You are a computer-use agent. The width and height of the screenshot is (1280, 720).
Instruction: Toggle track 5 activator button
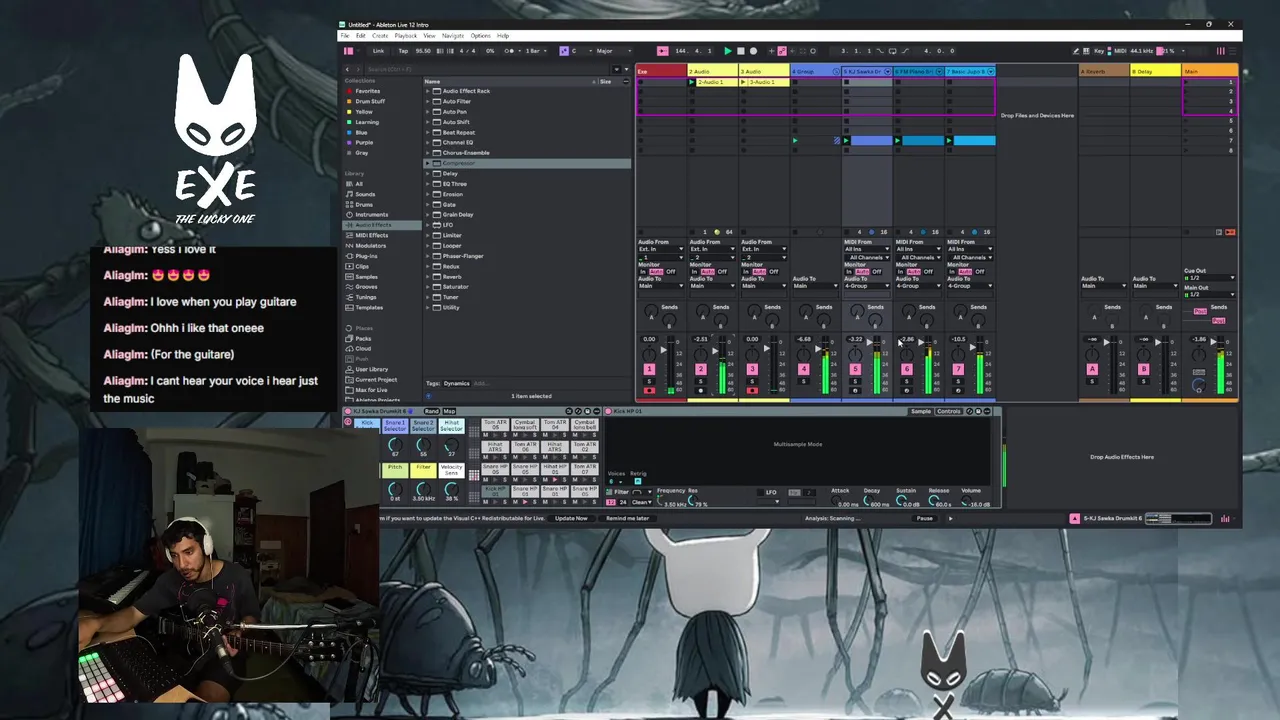coord(855,369)
